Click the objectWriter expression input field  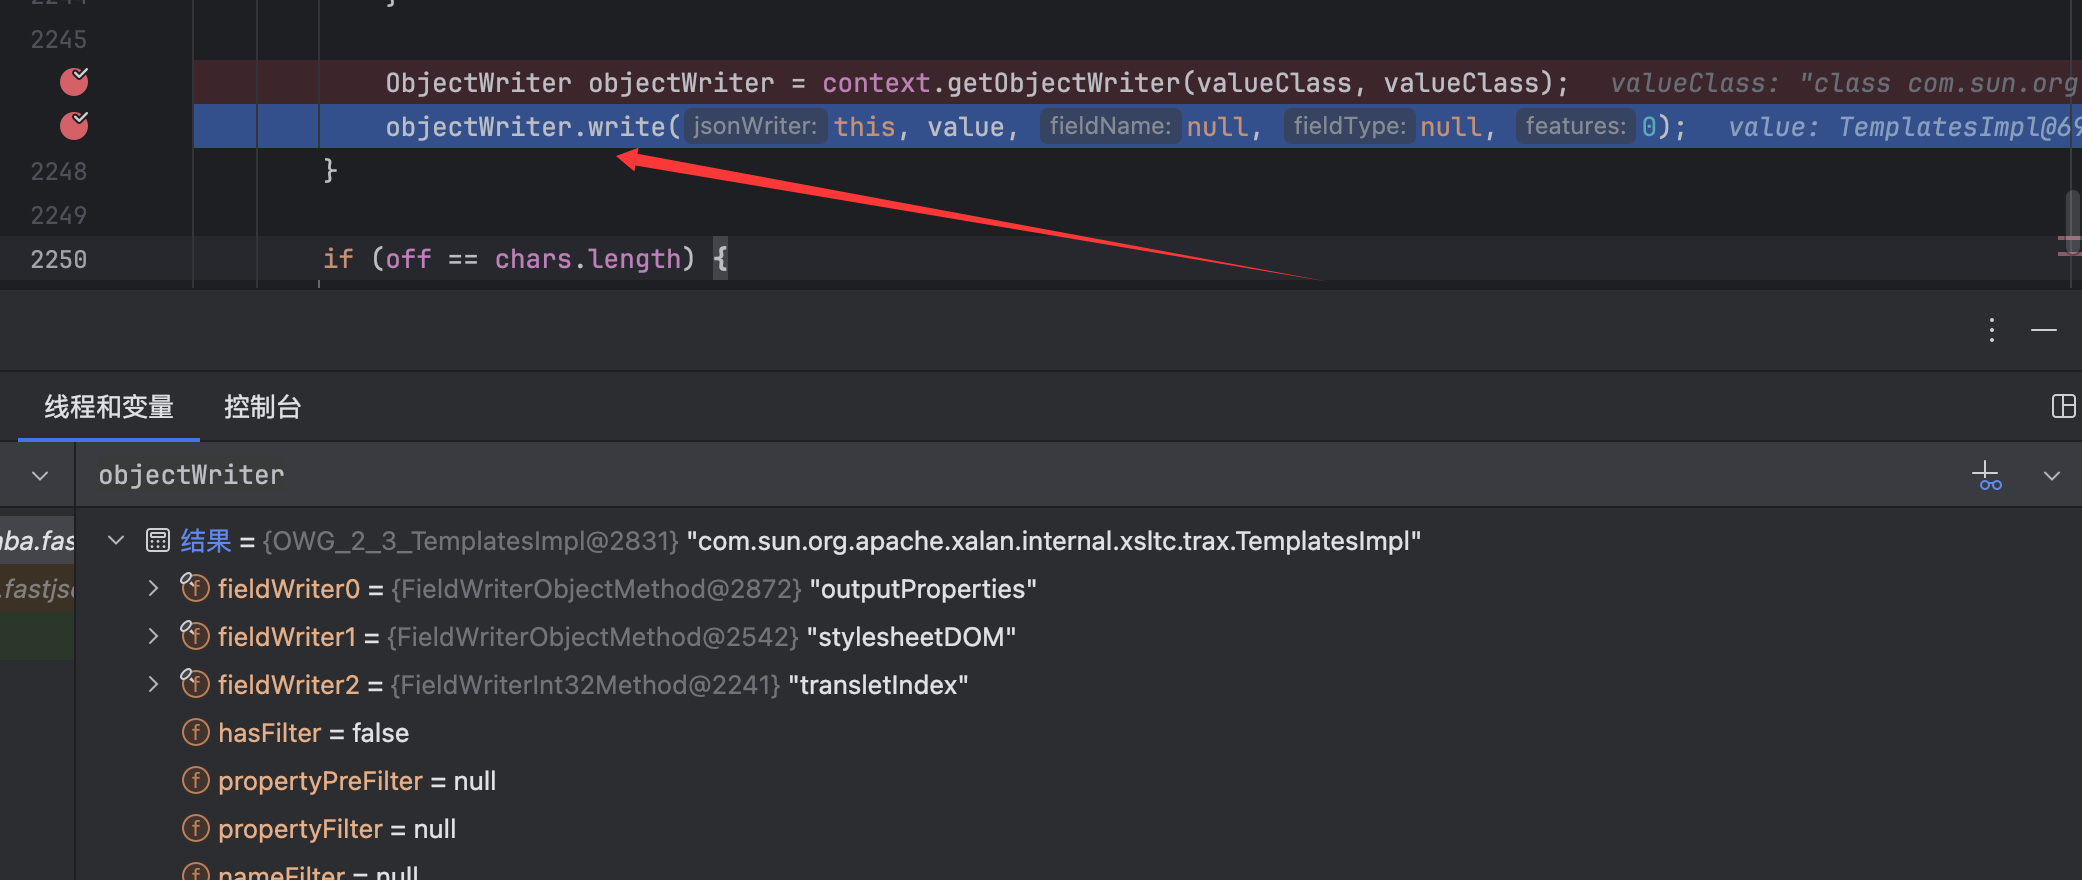(x=1000, y=476)
